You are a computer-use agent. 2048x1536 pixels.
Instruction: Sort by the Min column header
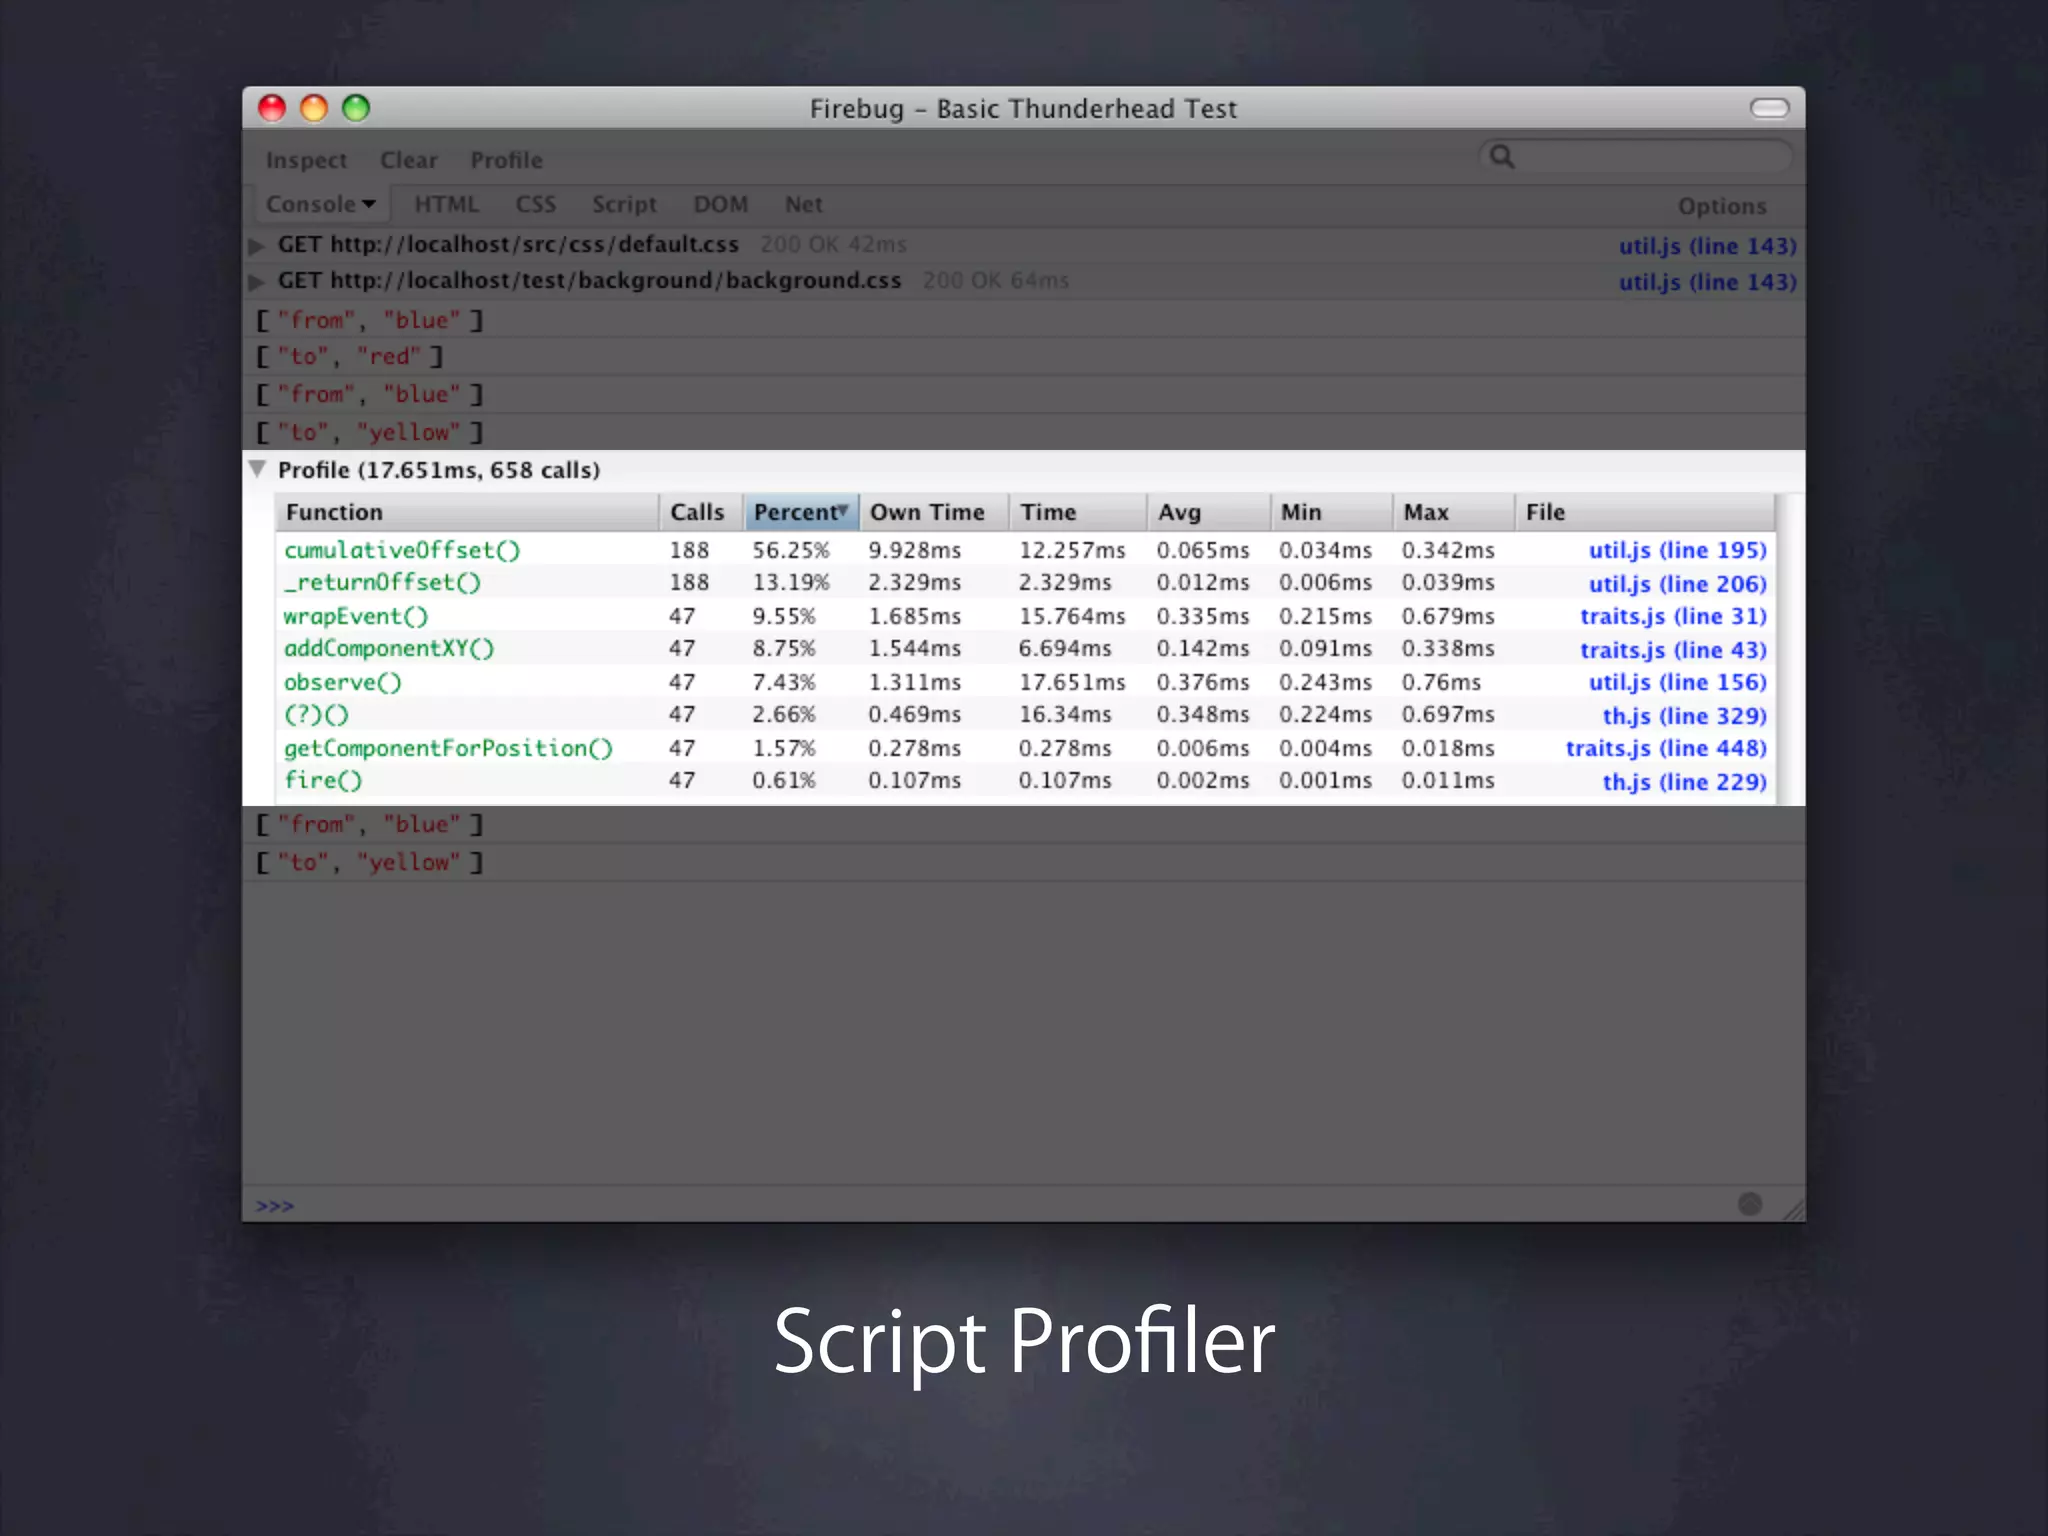pyautogui.click(x=1331, y=512)
